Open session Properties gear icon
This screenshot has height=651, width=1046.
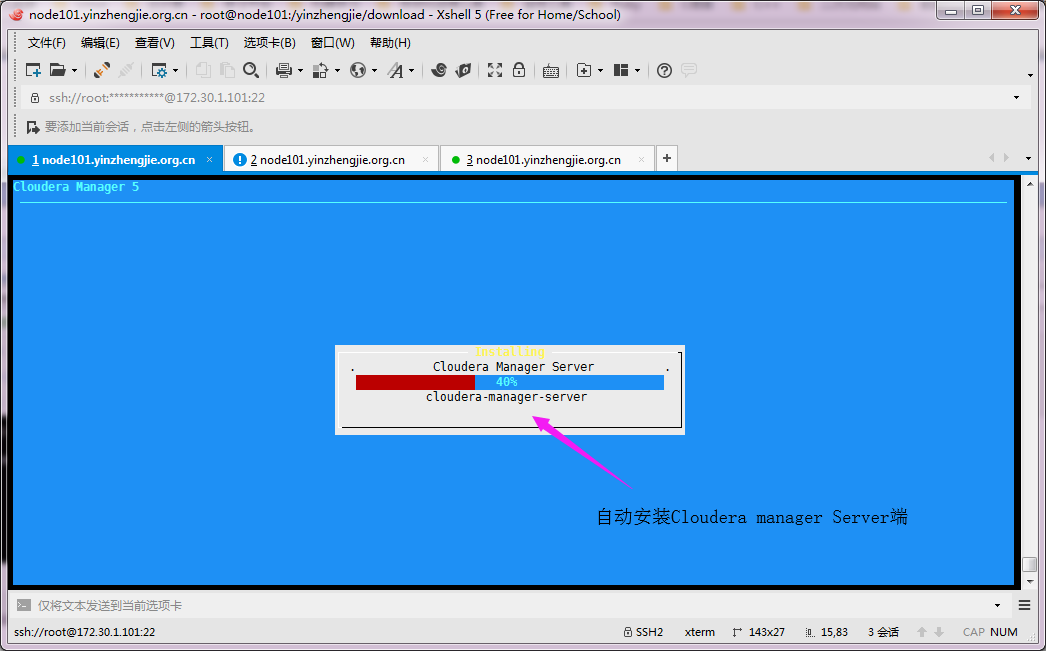coord(159,70)
